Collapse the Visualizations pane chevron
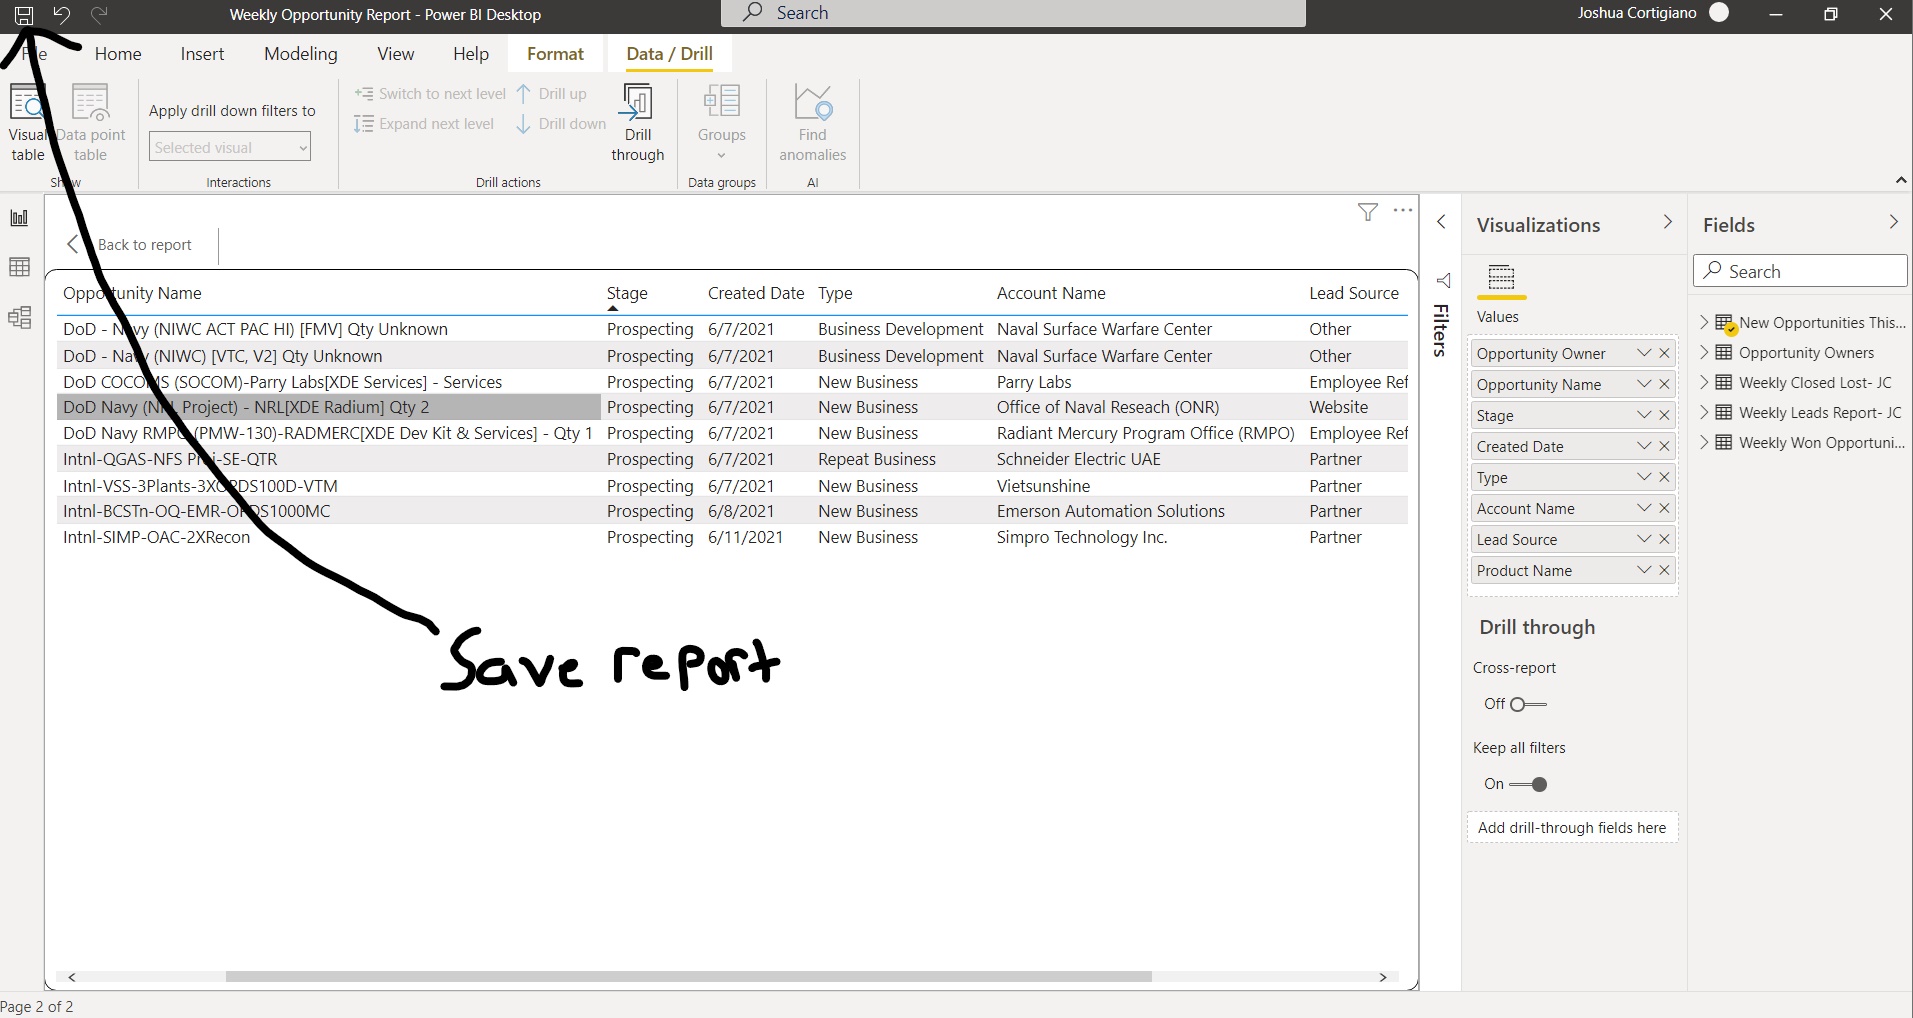Viewport: 1913px width, 1018px height. 1667,222
